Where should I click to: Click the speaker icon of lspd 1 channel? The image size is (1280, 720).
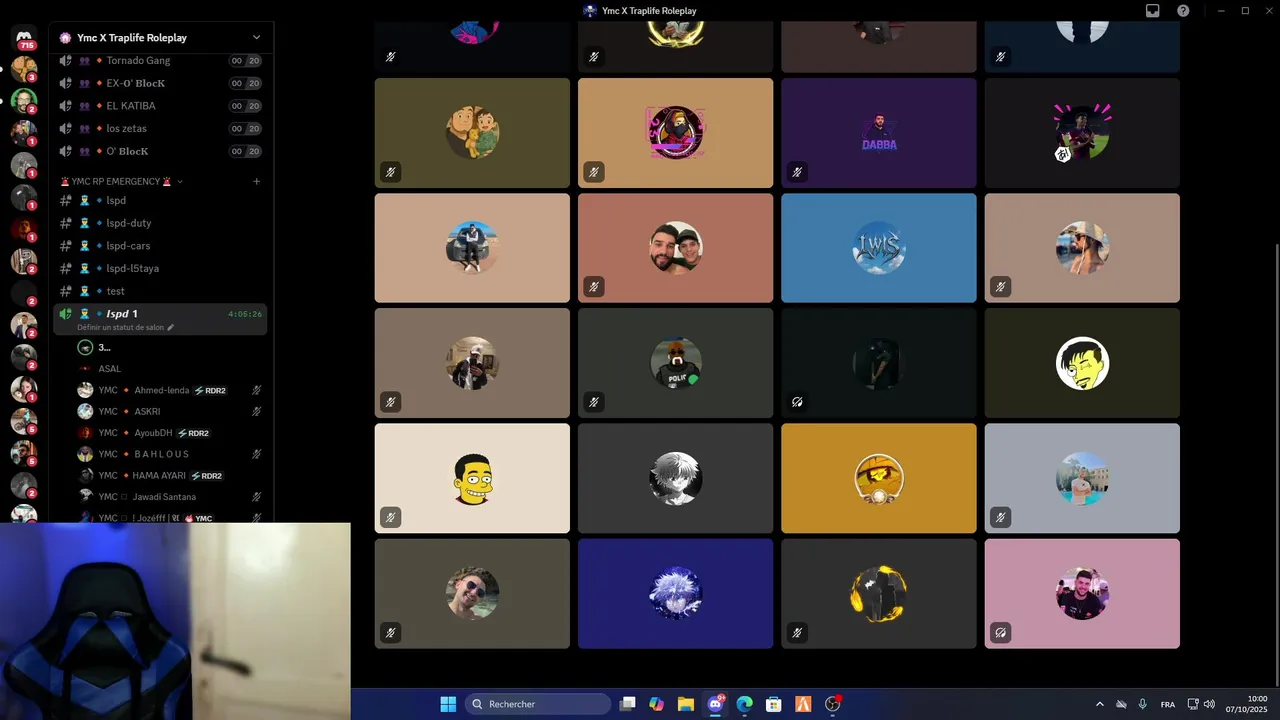66,314
